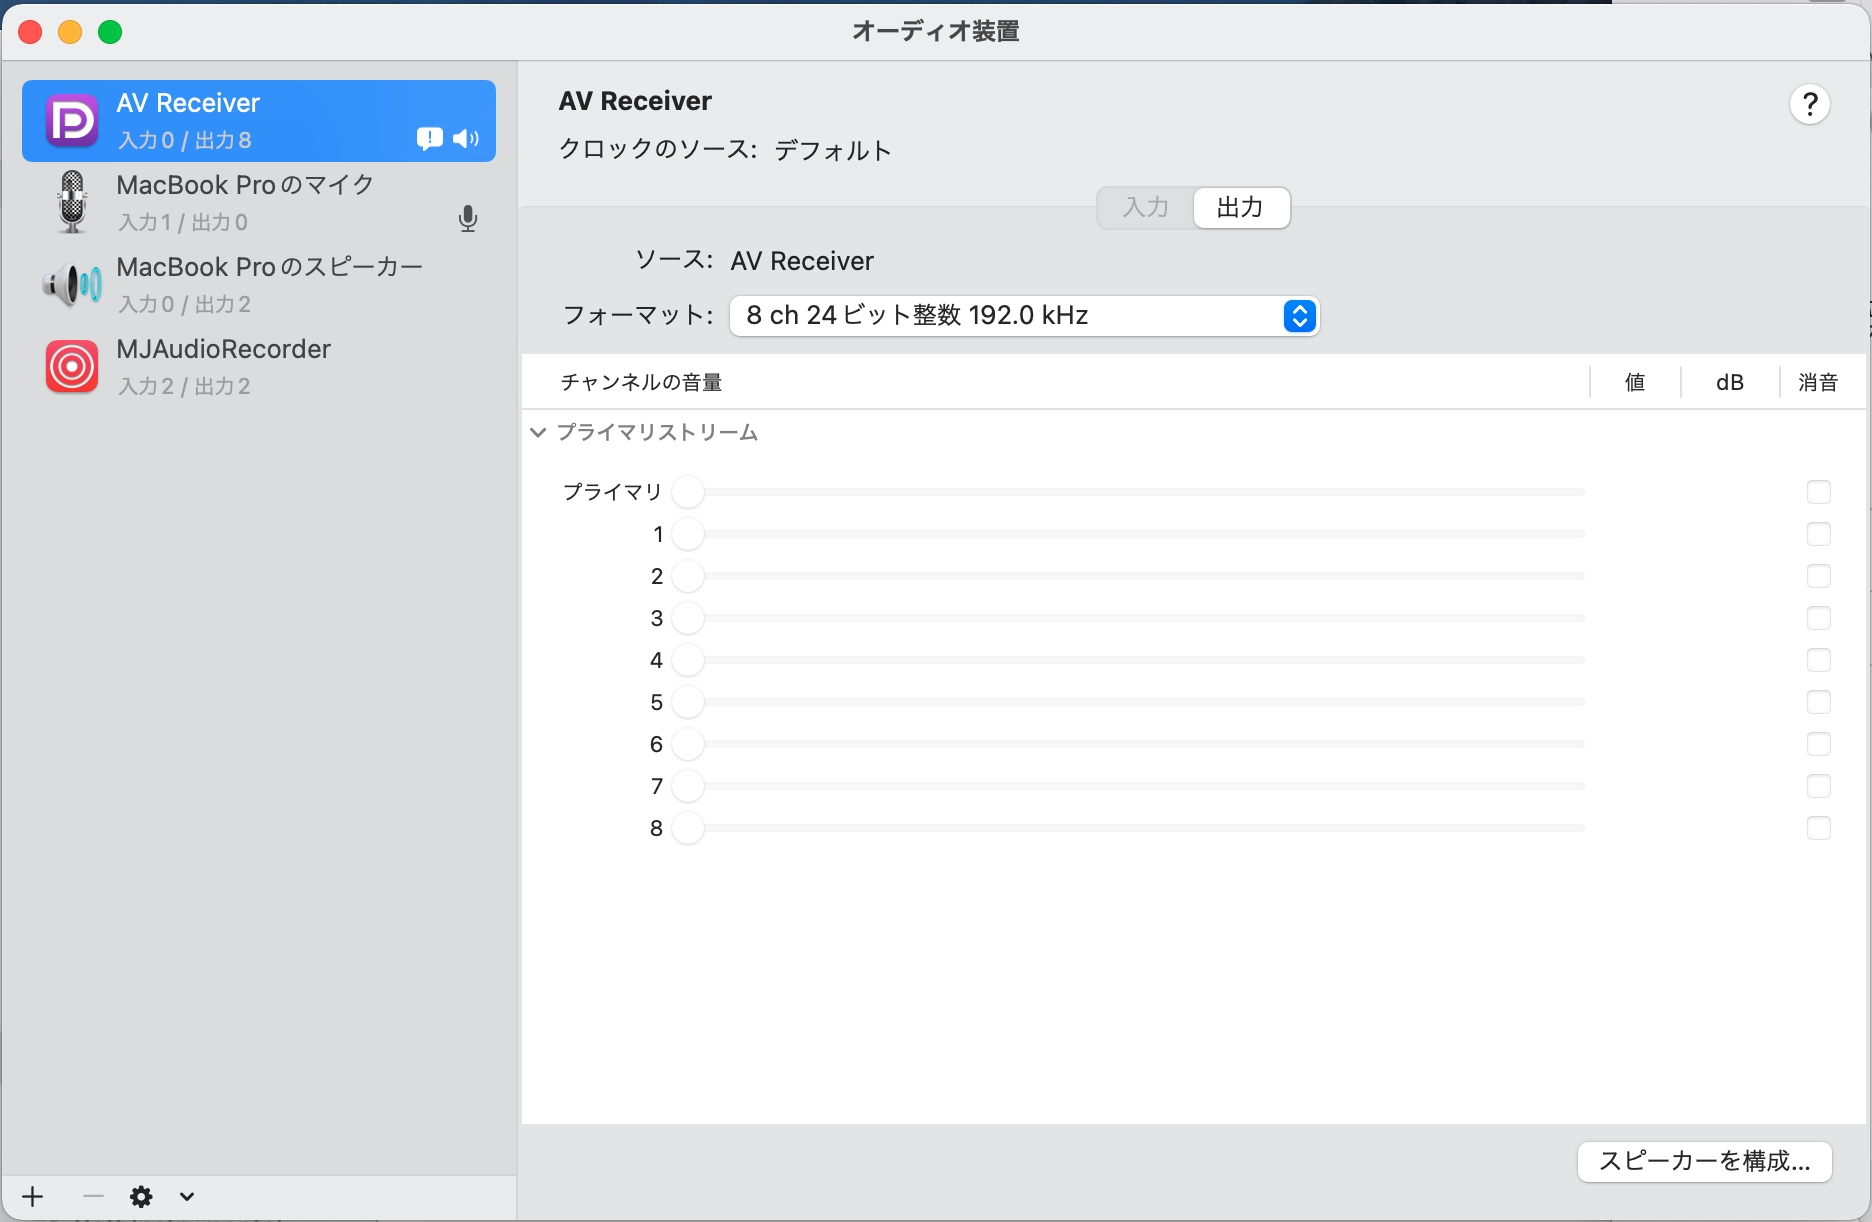Add a new audio device with plus
Screen dimensions: 1872x1222
[x=33, y=1196]
